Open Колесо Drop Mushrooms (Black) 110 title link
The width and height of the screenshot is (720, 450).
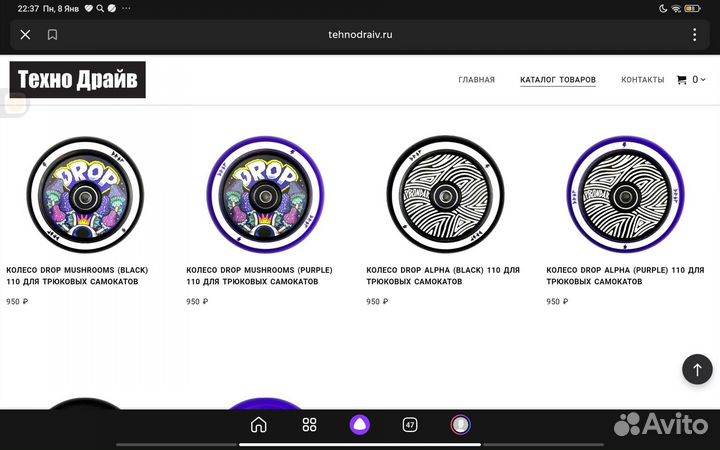click(x=77, y=276)
